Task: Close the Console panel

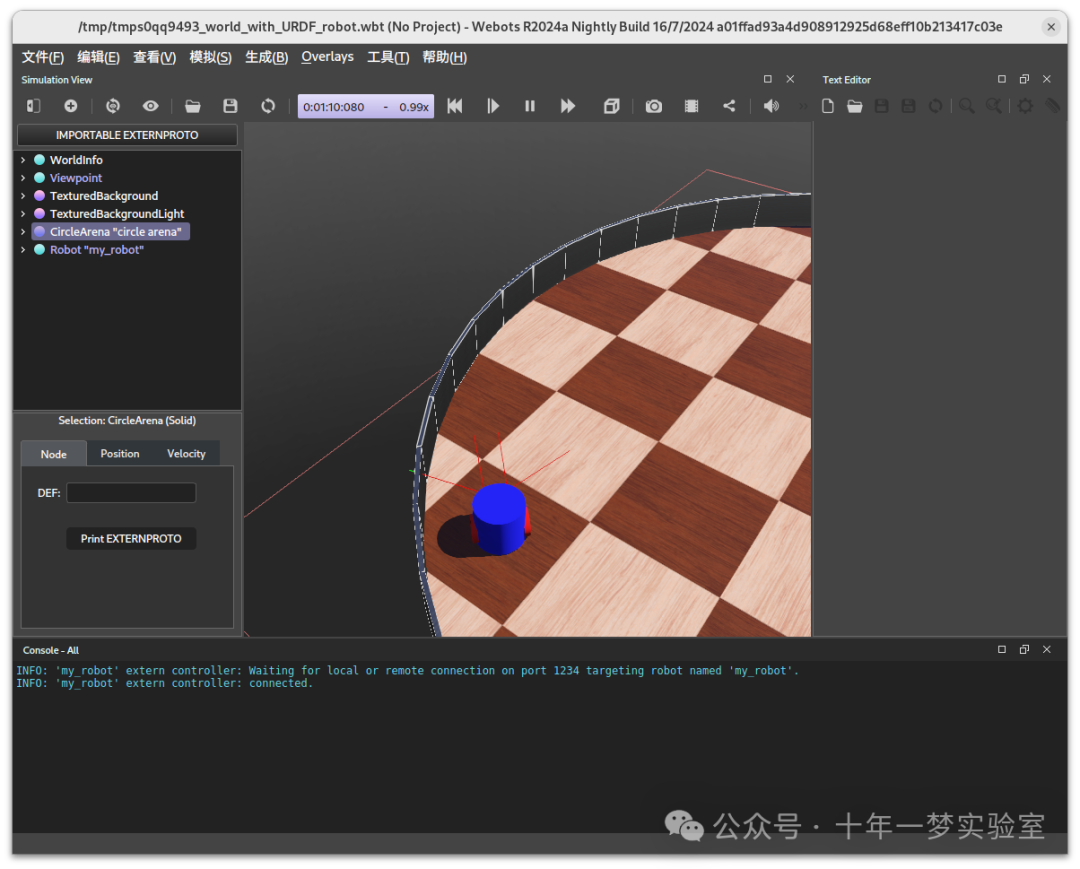Action: tap(1047, 649)
